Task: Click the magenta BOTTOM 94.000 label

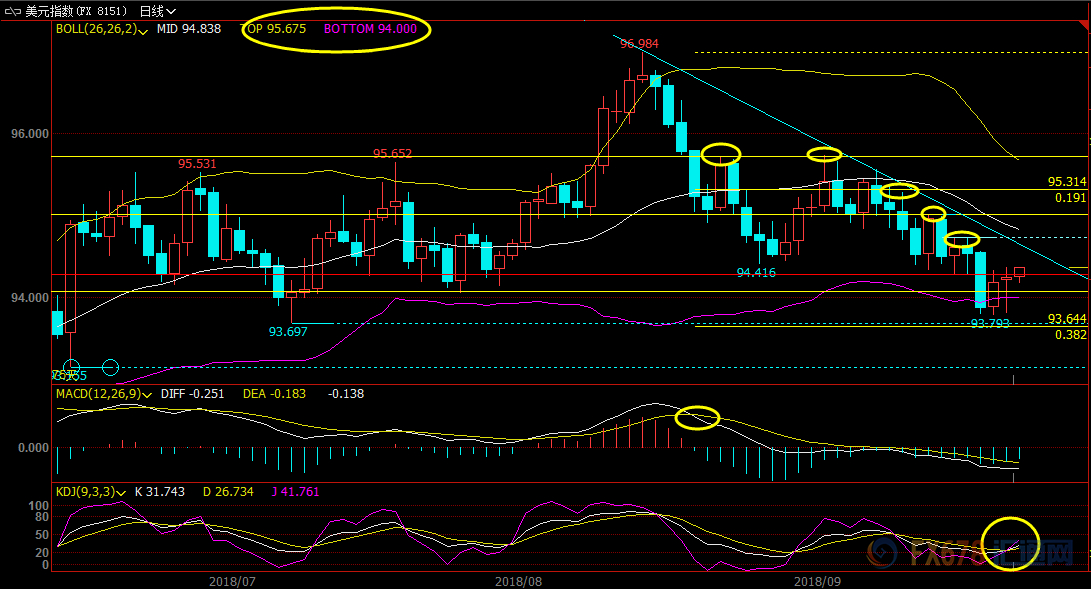Action: pos(370,29)
